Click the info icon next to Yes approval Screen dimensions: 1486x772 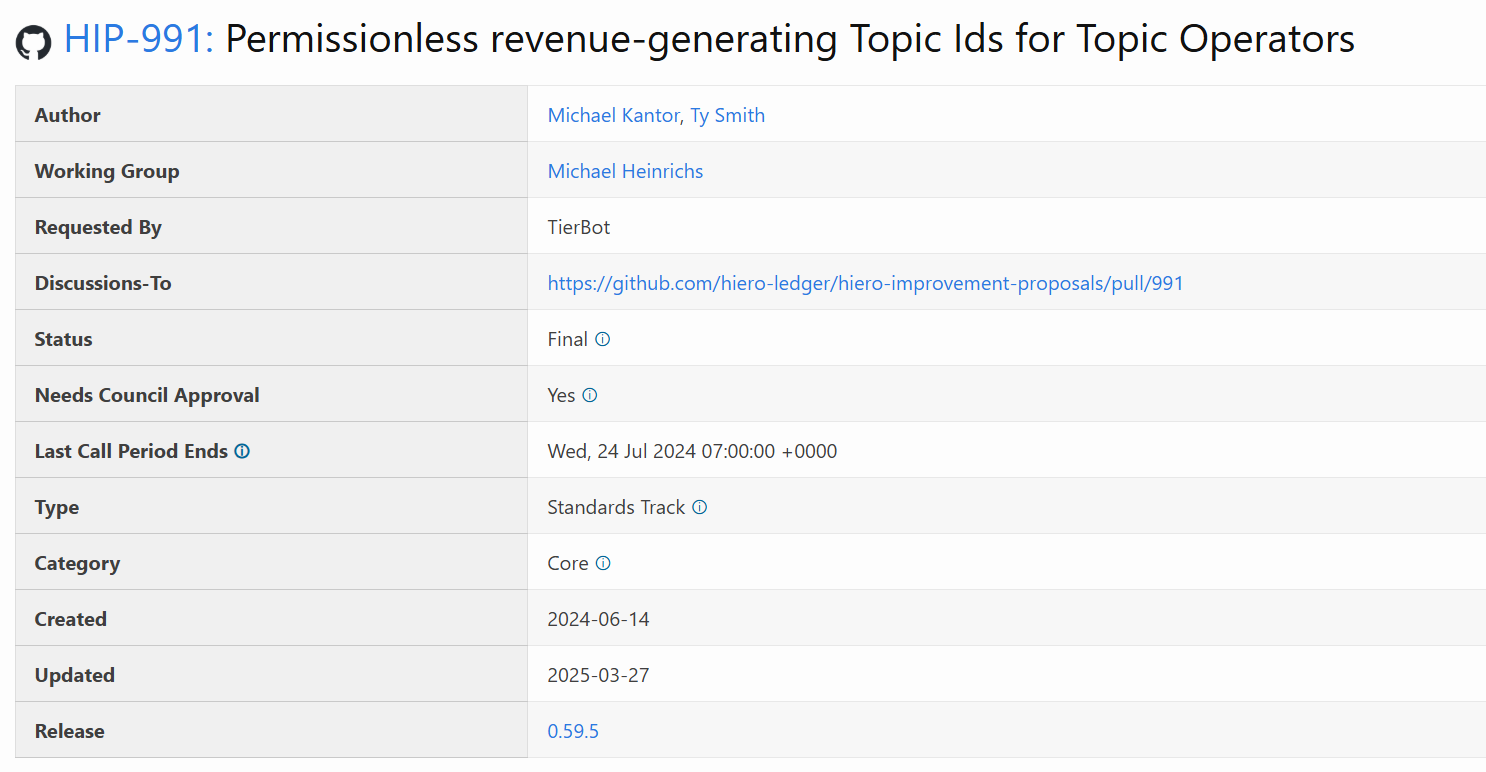590,395
